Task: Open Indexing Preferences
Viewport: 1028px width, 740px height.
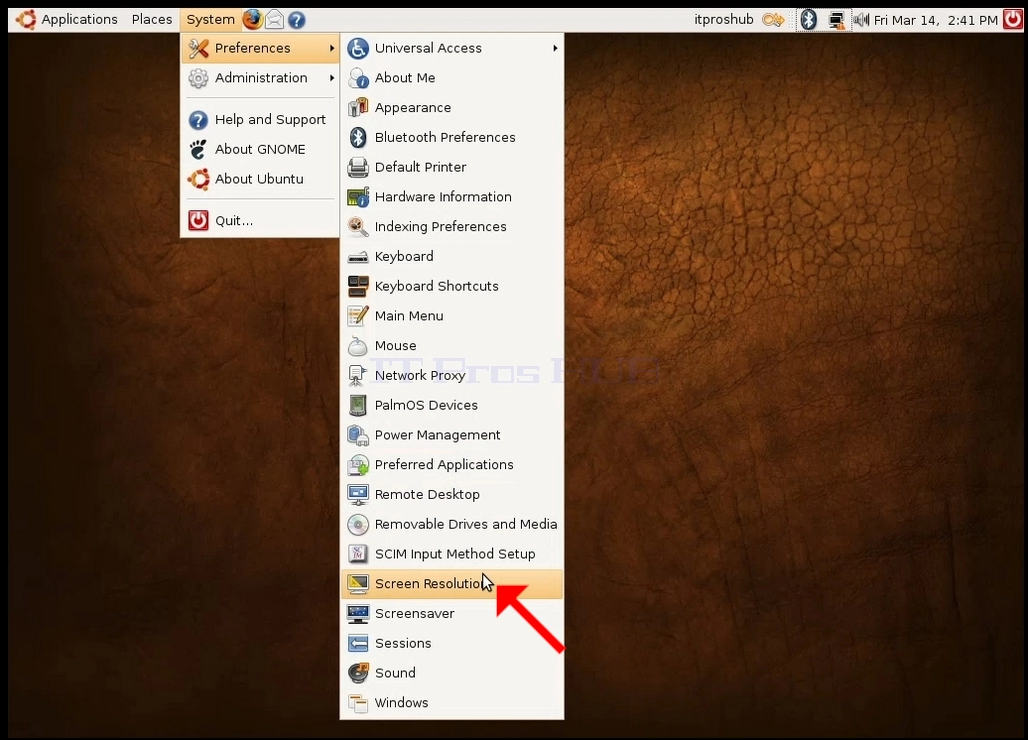Action: [x=452, y=227]
